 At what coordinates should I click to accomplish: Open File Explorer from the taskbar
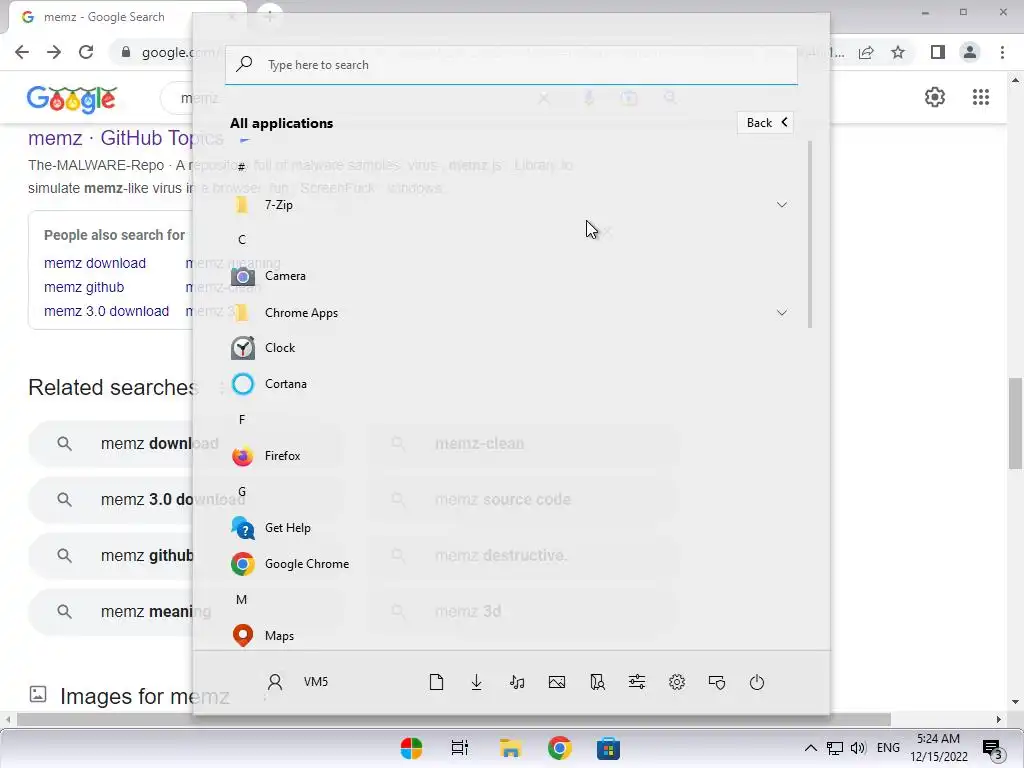510,748
